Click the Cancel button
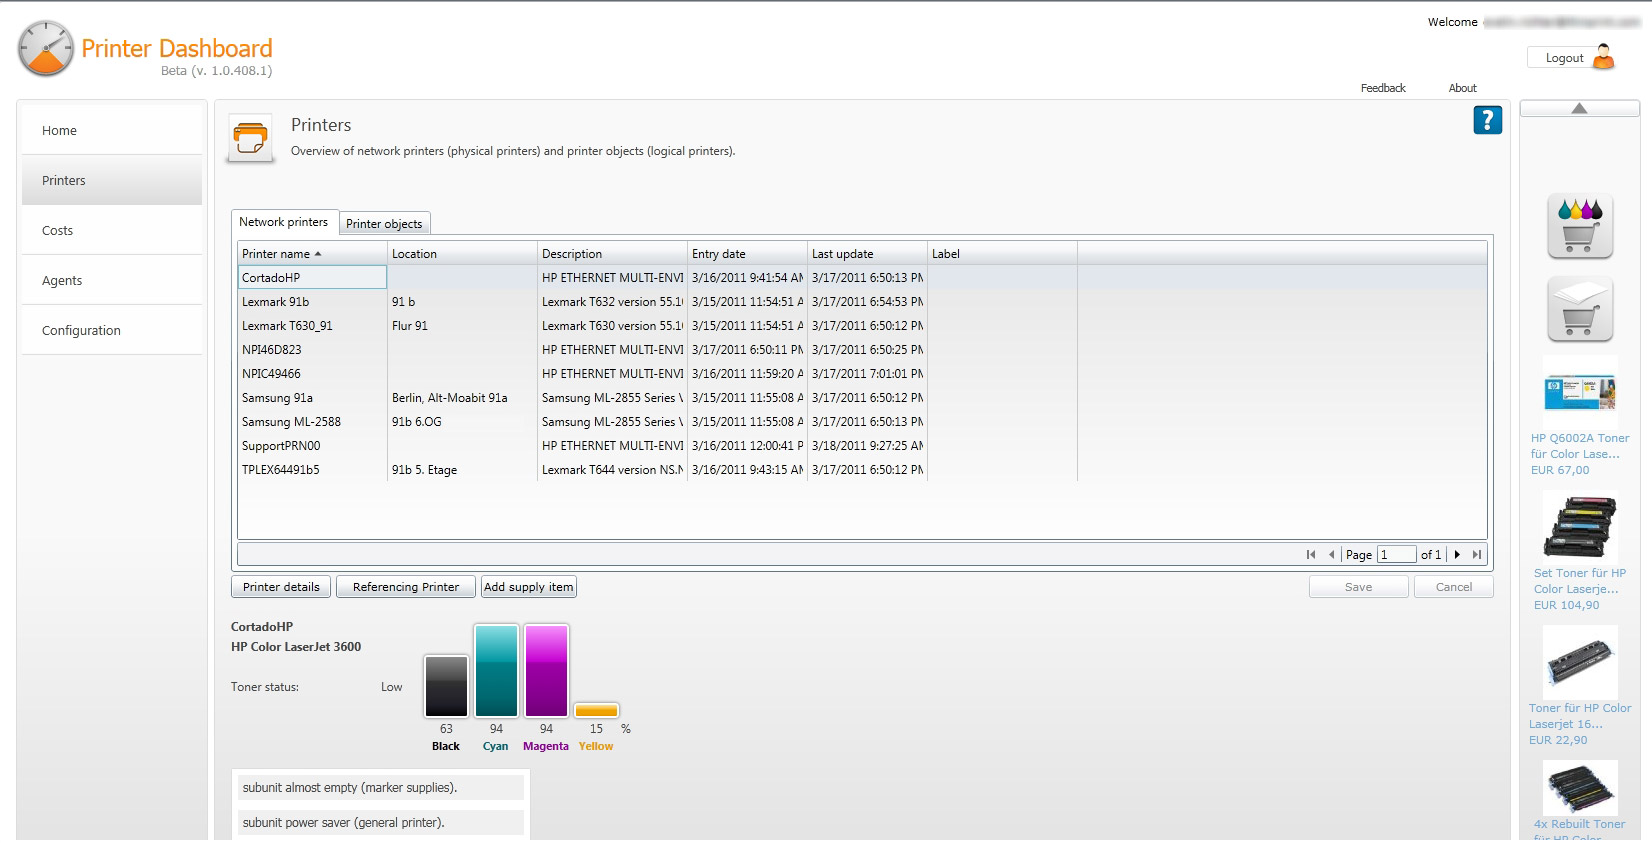 point(1453,587)
